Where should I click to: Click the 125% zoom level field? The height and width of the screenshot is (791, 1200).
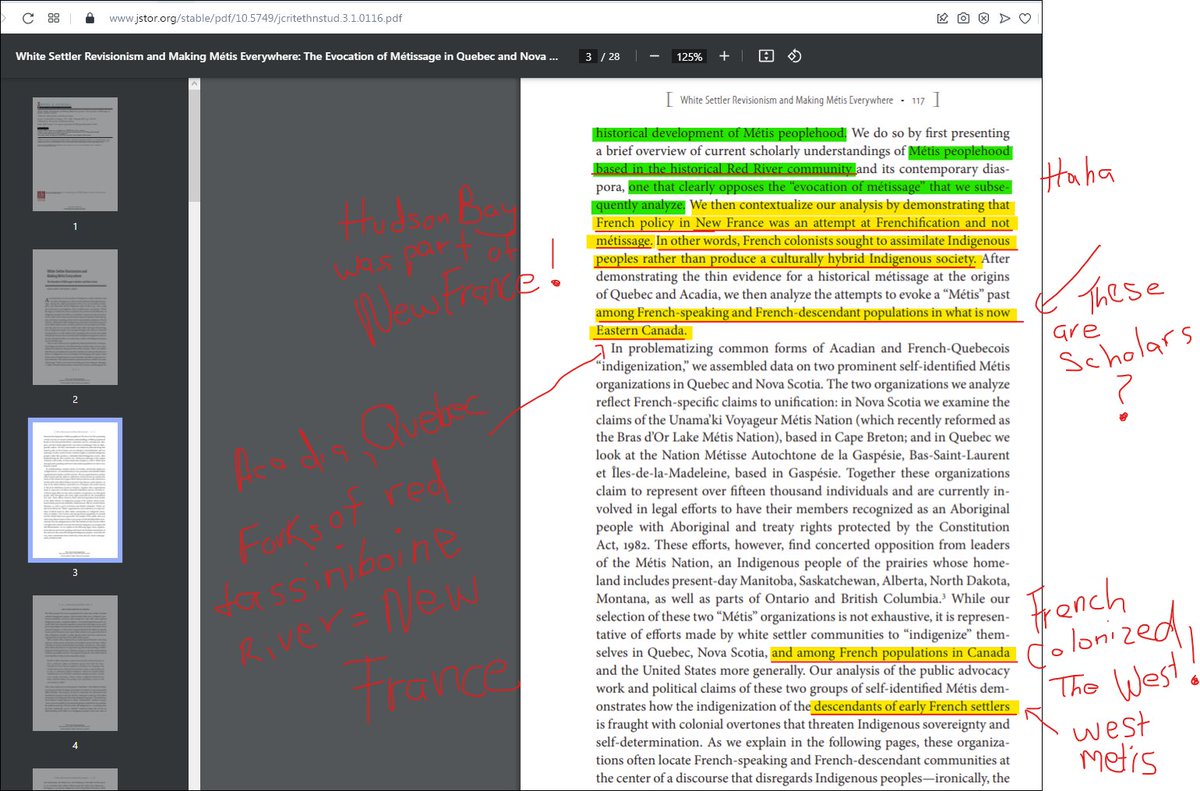pyautogui.click(x=689, y=57)
